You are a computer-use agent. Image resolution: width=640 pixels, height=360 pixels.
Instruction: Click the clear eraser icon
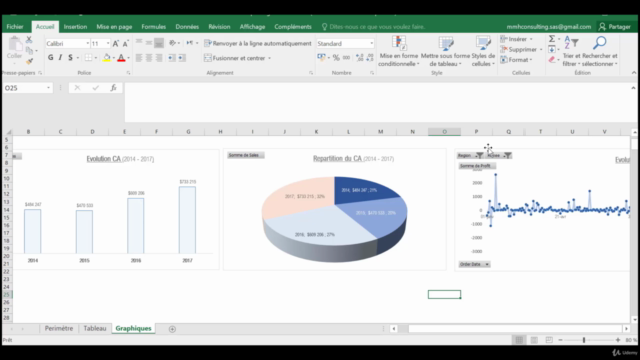(552, 60)
